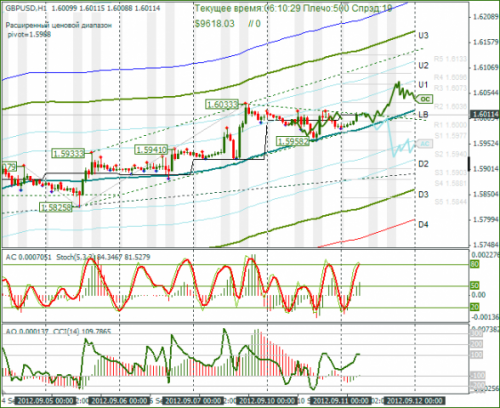Image resolution: width=500 pixels, height=408 pixels.
Task: Click the 2012.09.07 00:00 date marker
Action: pyautogui.click(x=194, y=401)
